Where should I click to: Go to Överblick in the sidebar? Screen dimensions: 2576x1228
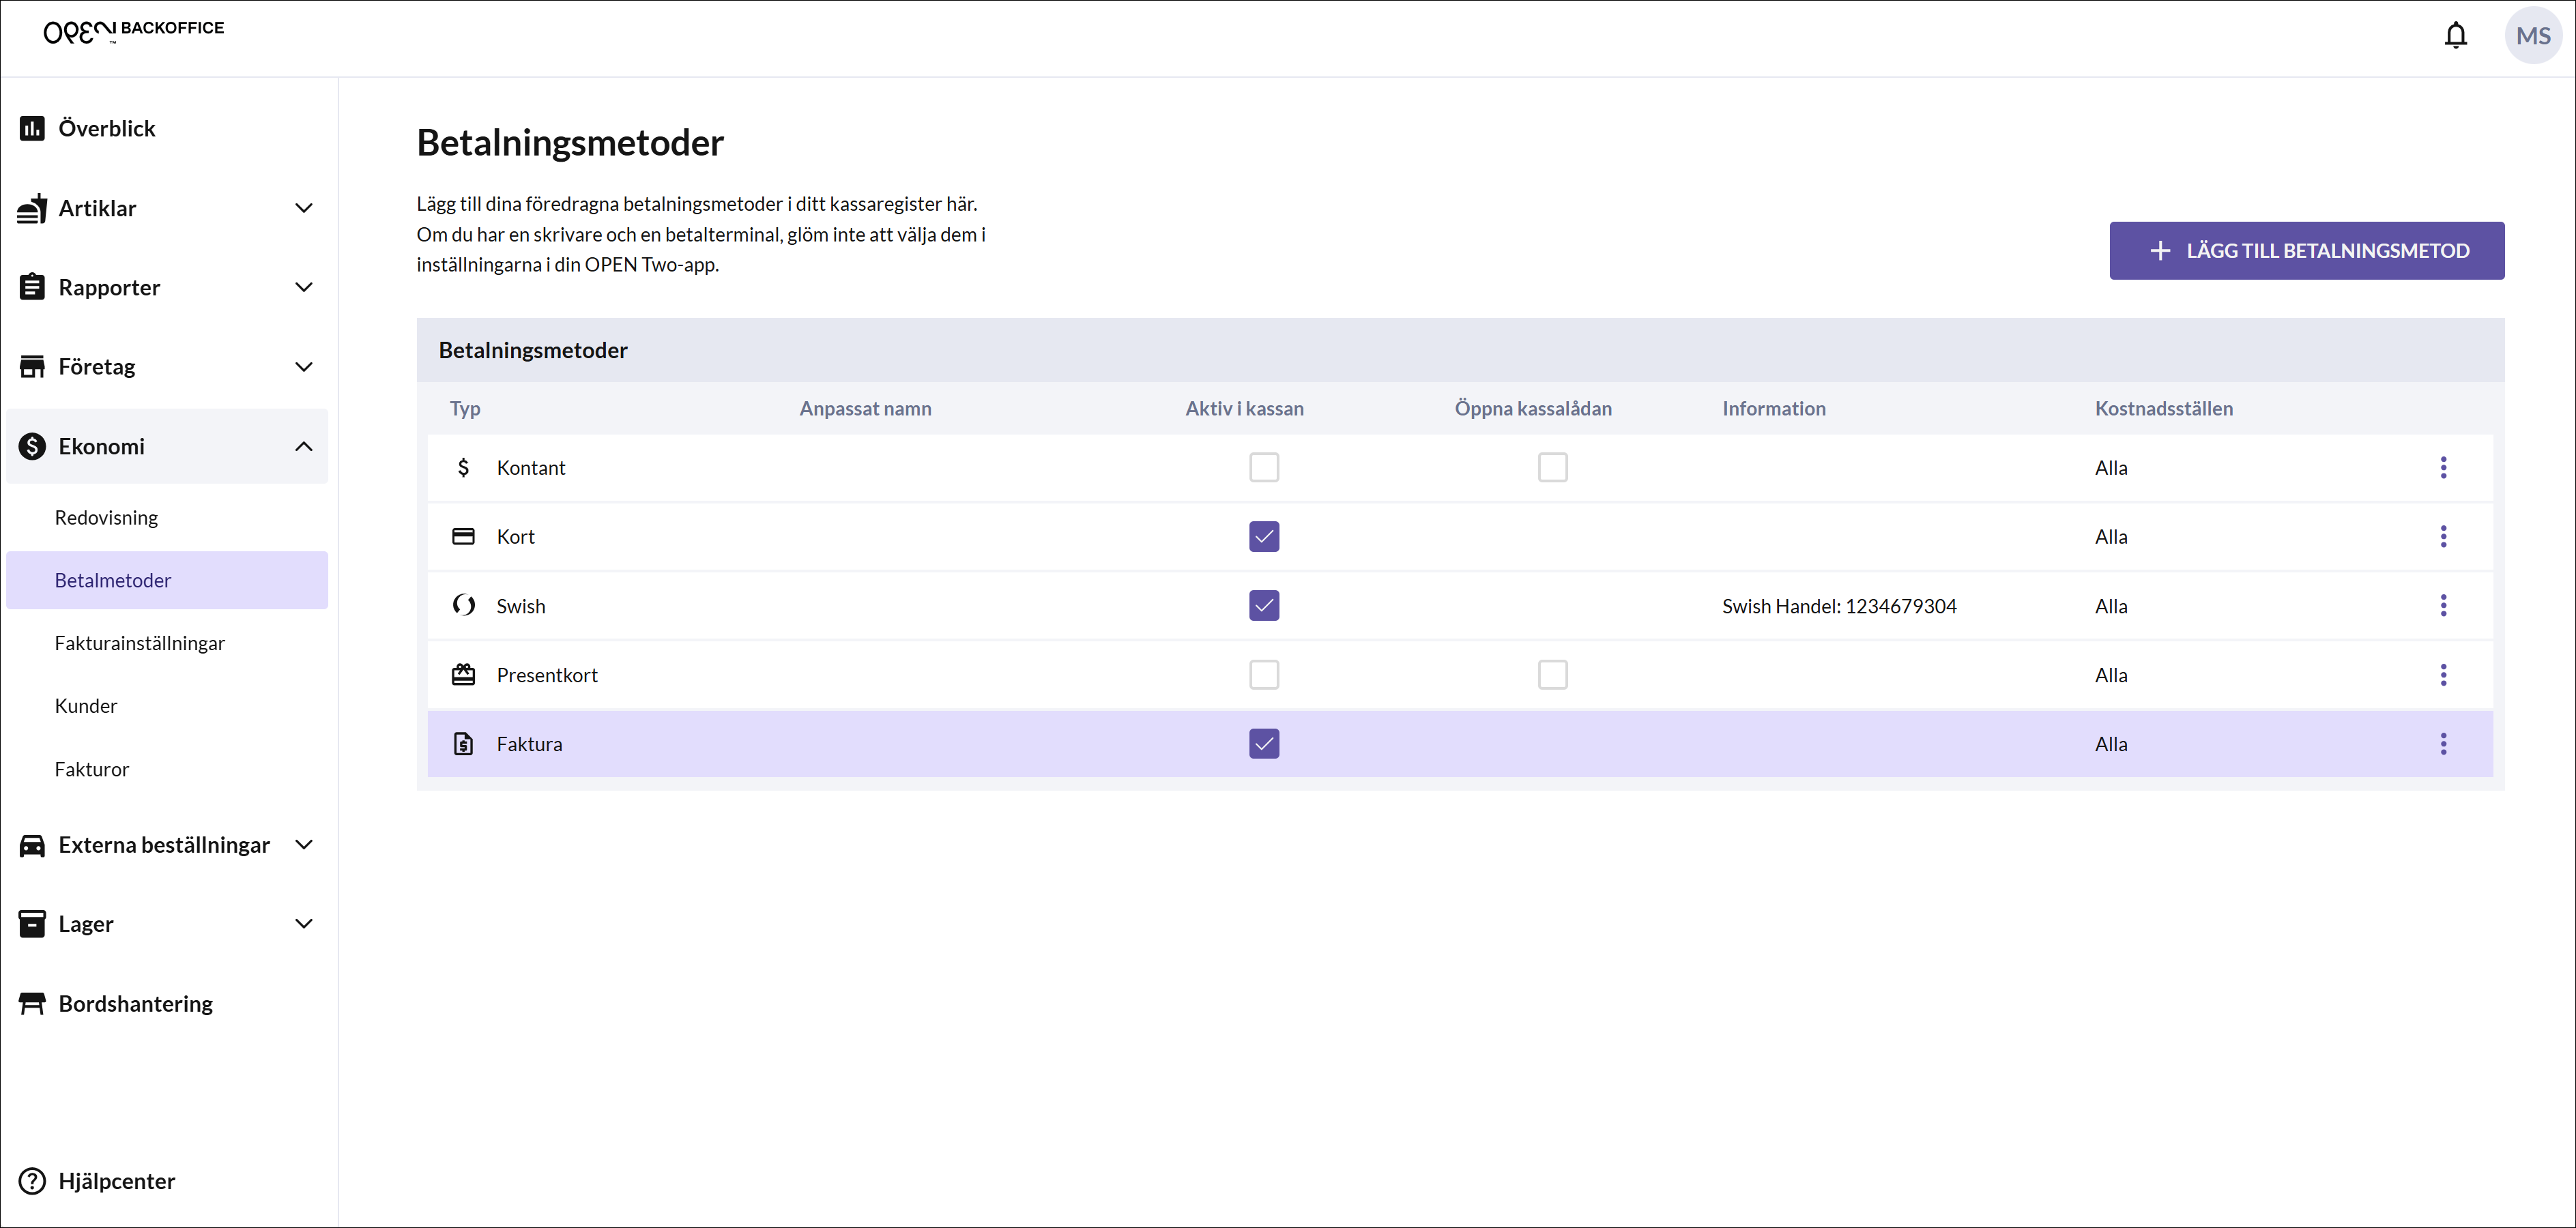coord(167,128)
